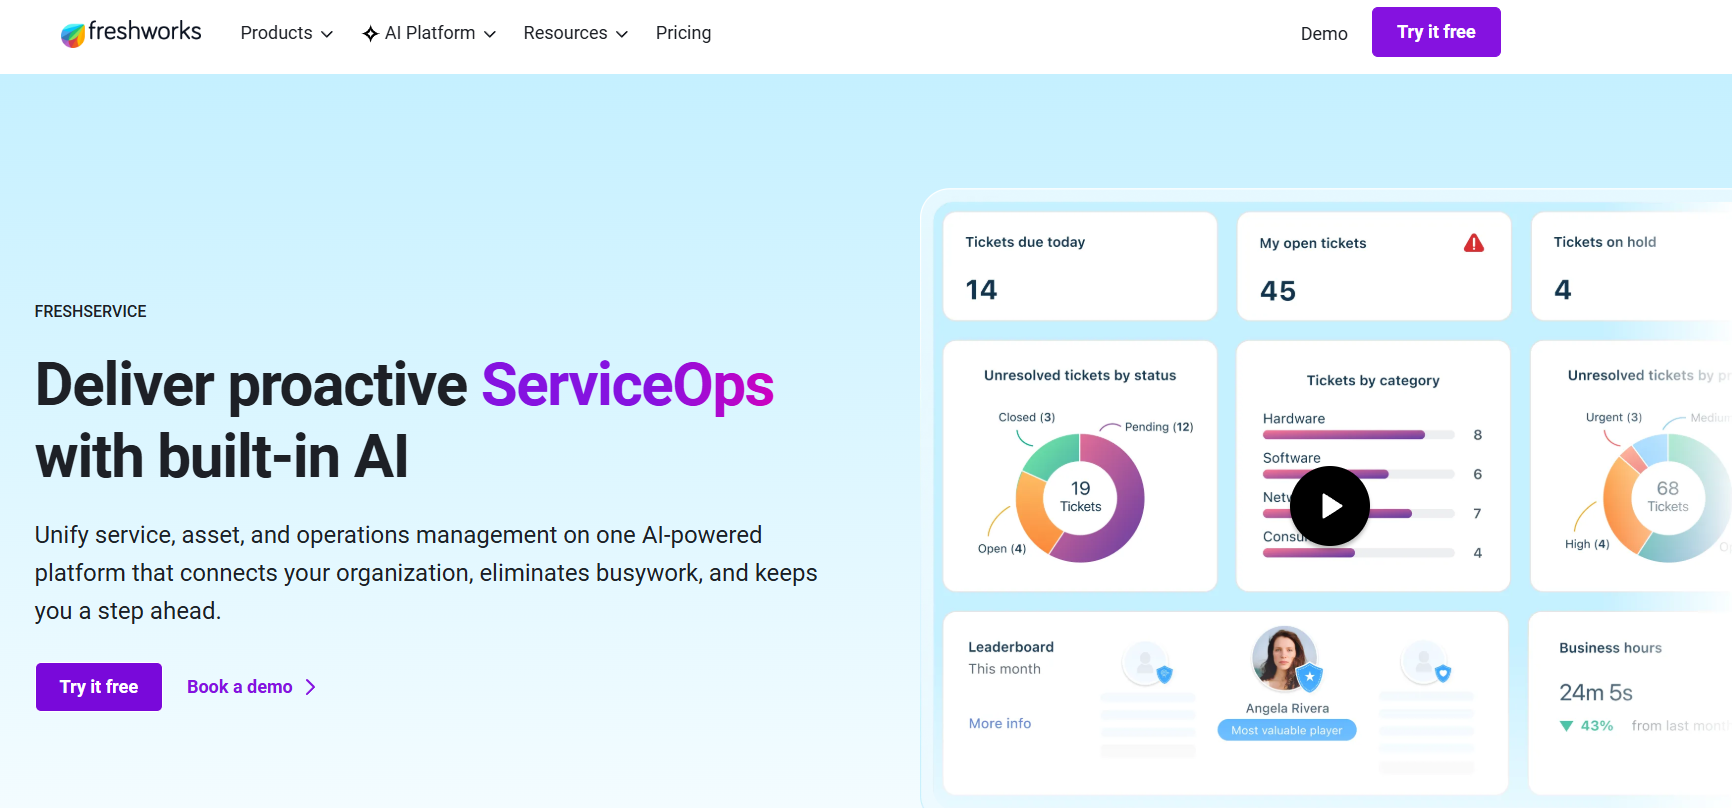Image resolution: width=1732 pixels, height=808 pixels.
Task: Click the Tickets due today card
Action: pyautogui.click(x=1080, y=266)
